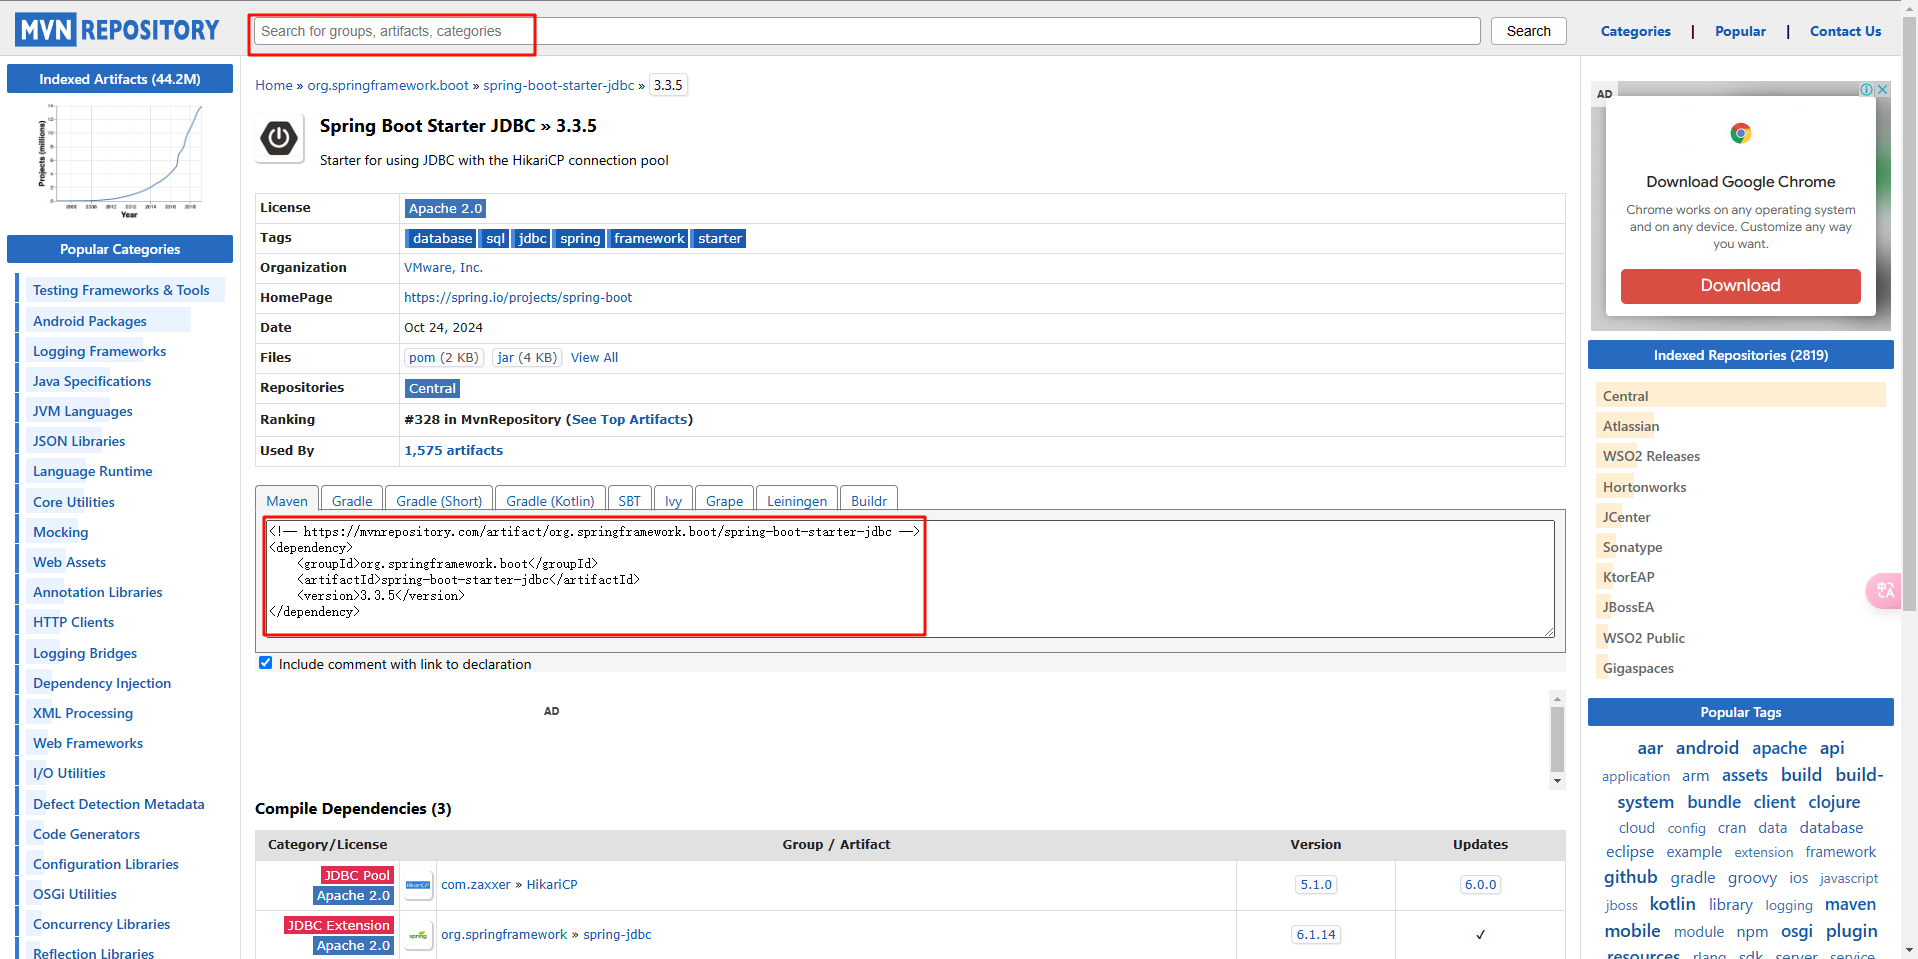The width and height of the screenshot is (1918, 959).
Task: Switch to the Gradle (Kotlin) tab
Action: coord(550,501)
